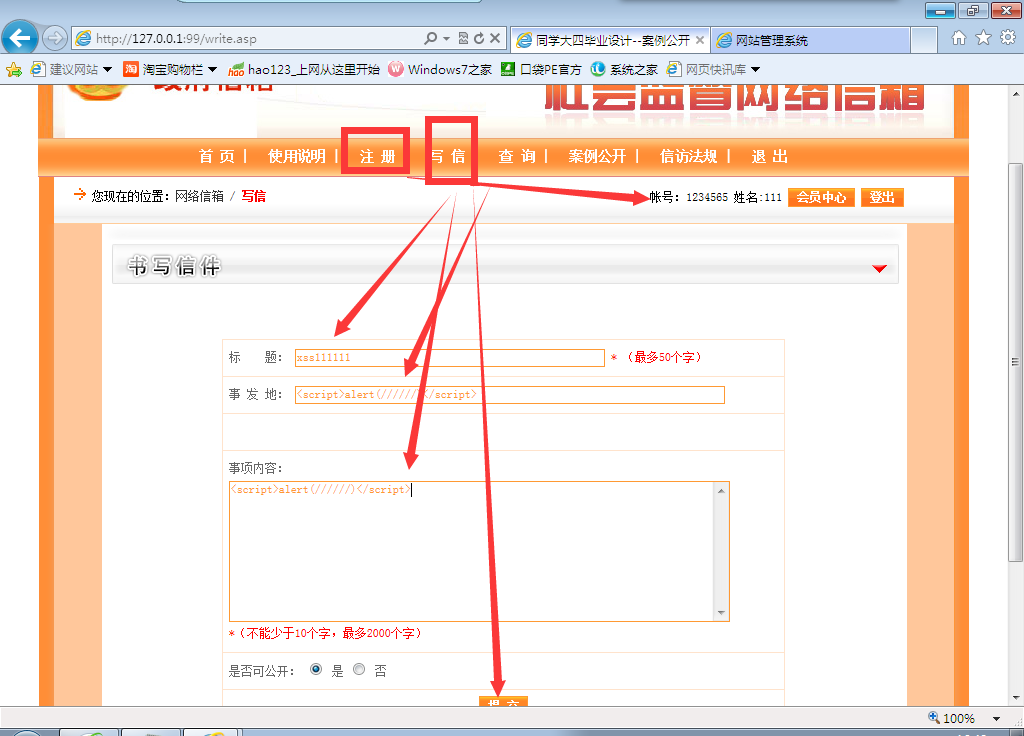Image resolution: width=1024 pixels, height=736 pixels.
Task: Stop page loading with the X icon
Action: coord(495,39)
